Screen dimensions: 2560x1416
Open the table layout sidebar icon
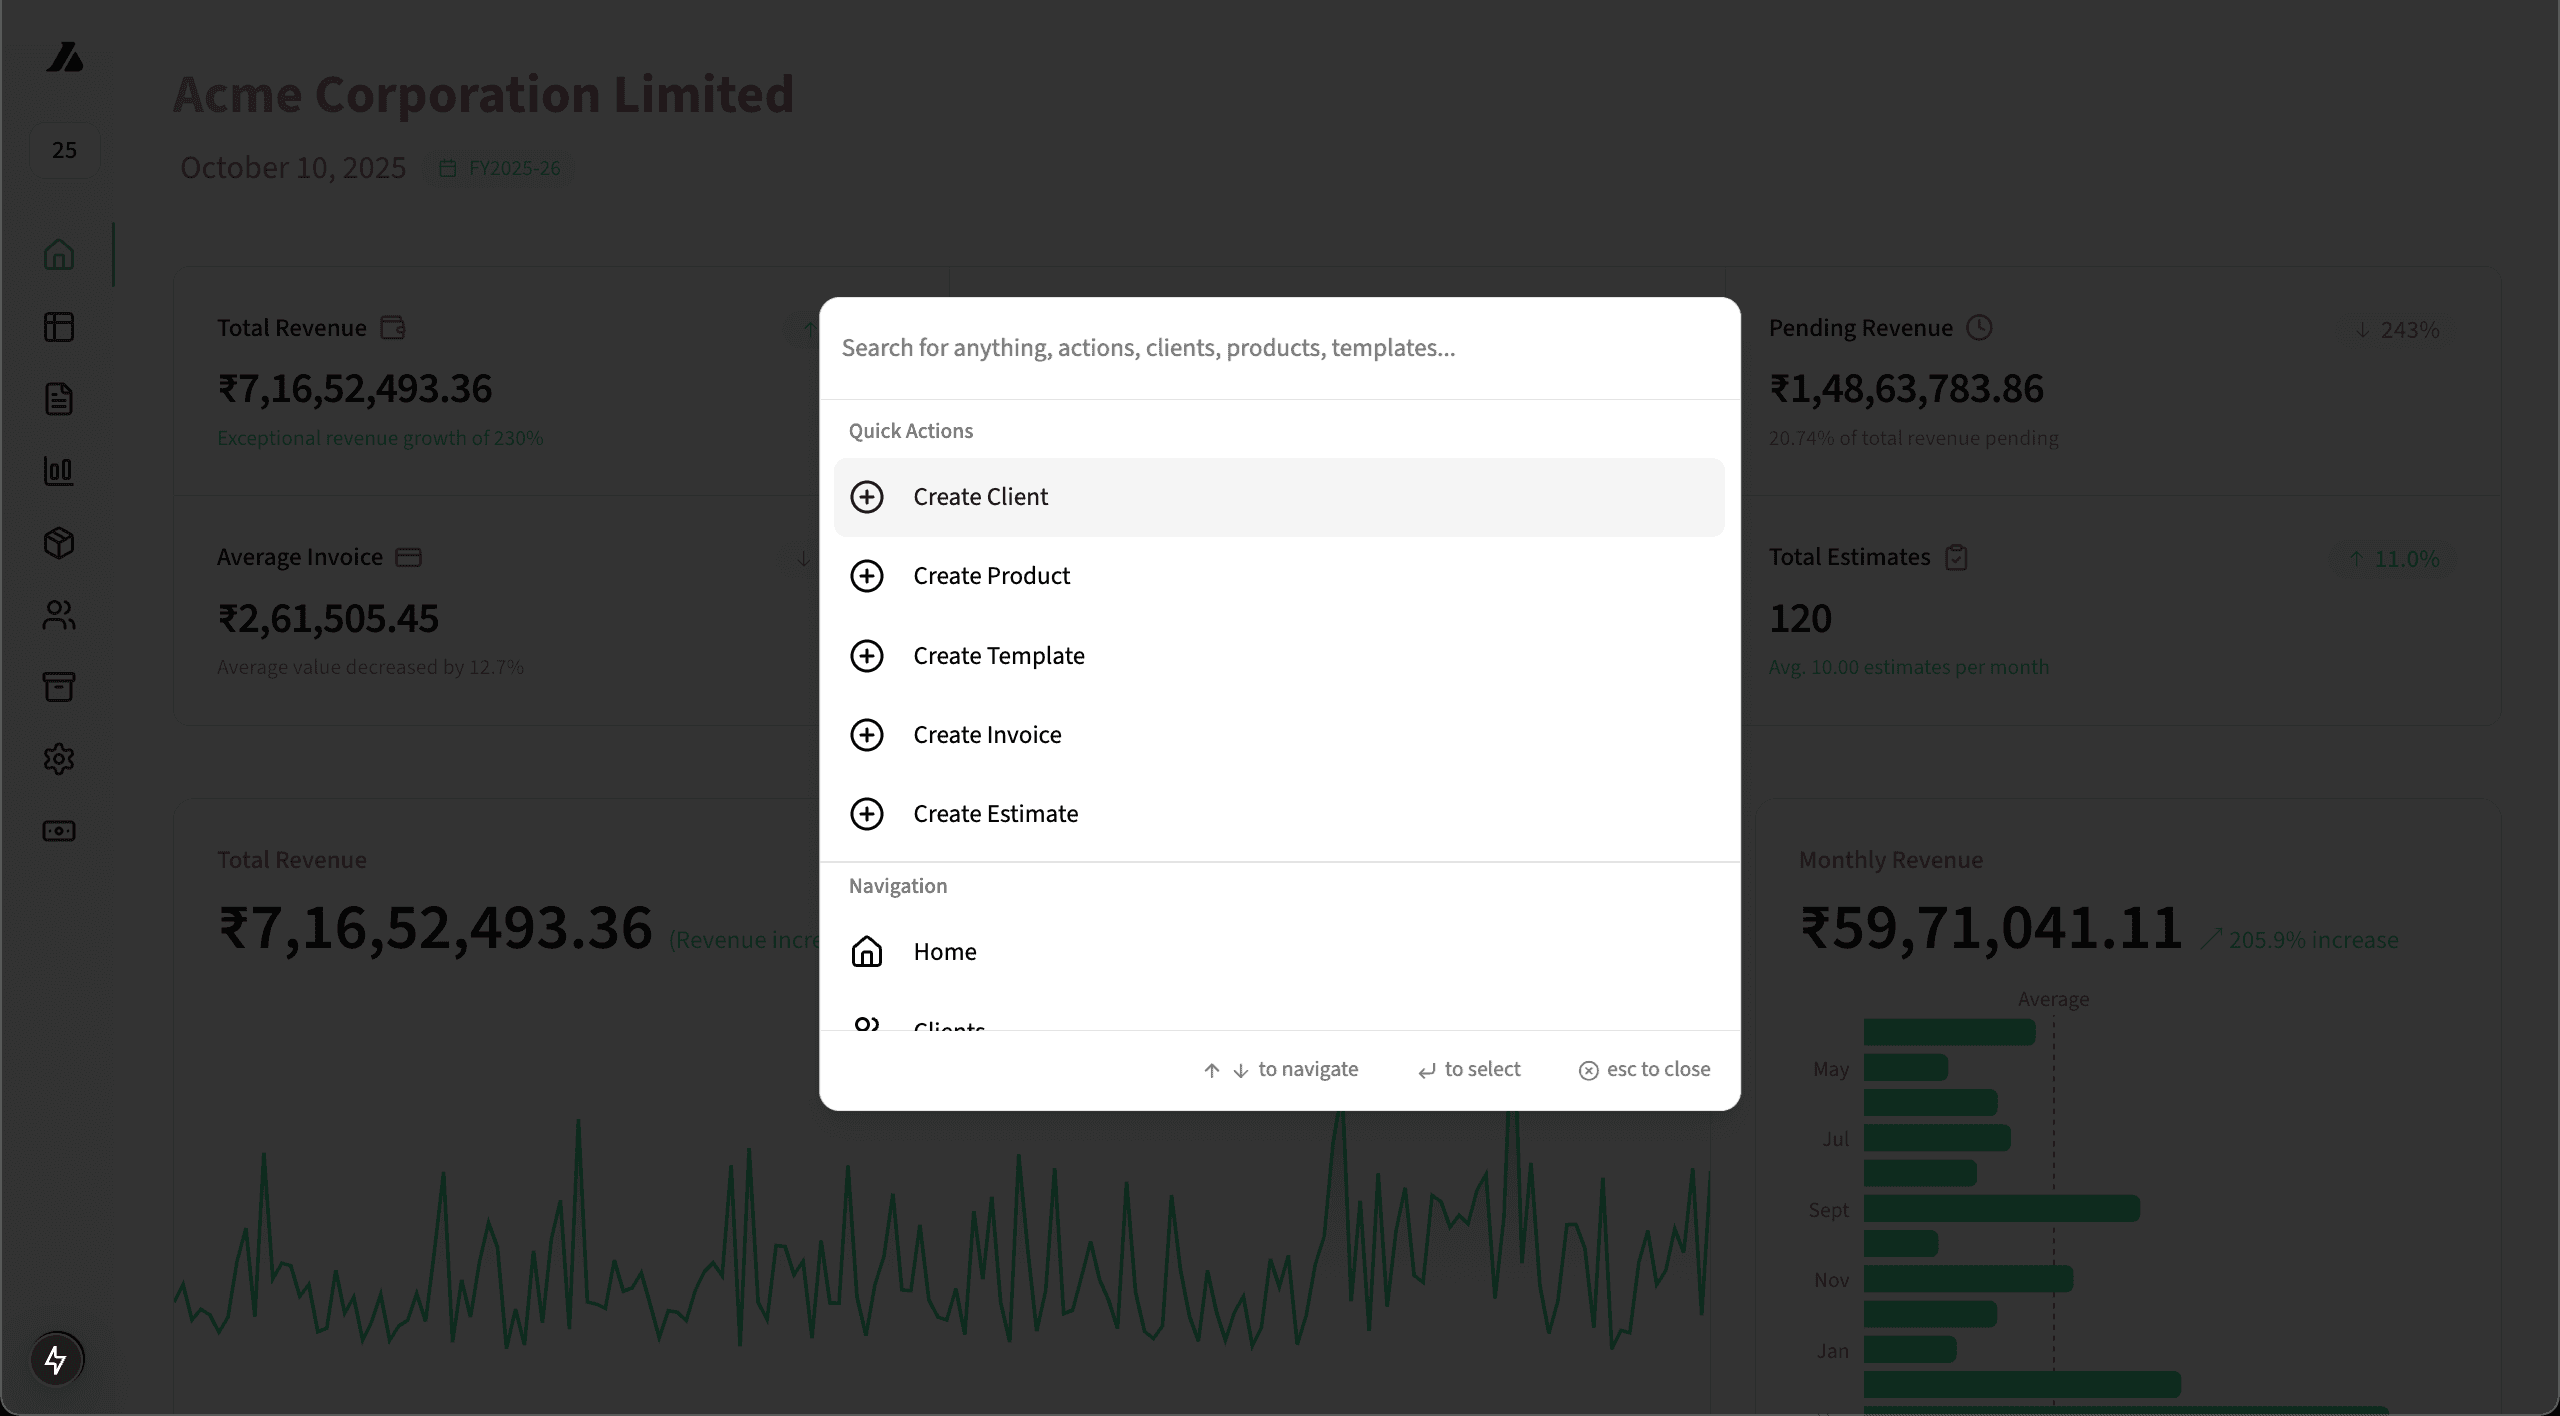59,327
